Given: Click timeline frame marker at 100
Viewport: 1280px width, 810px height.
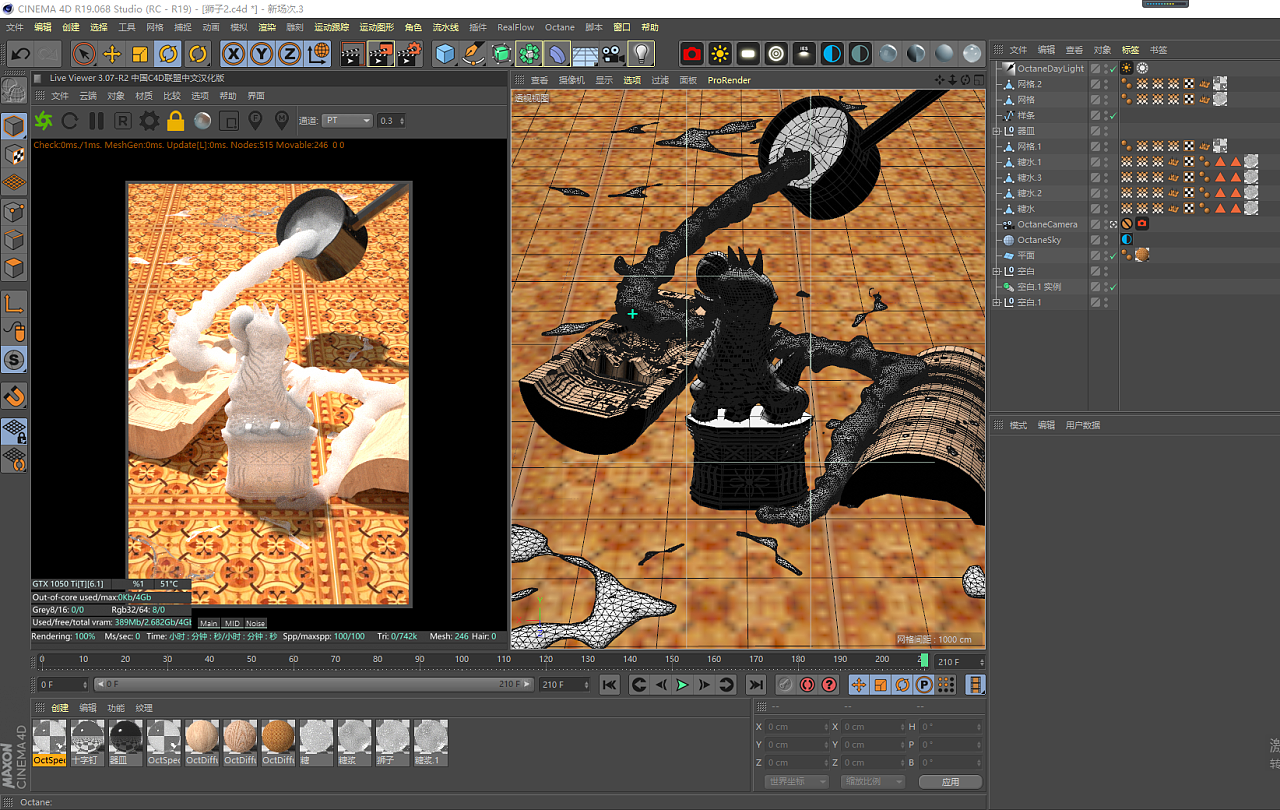Looking at the screenshot, I should click(x=461, y=660).
